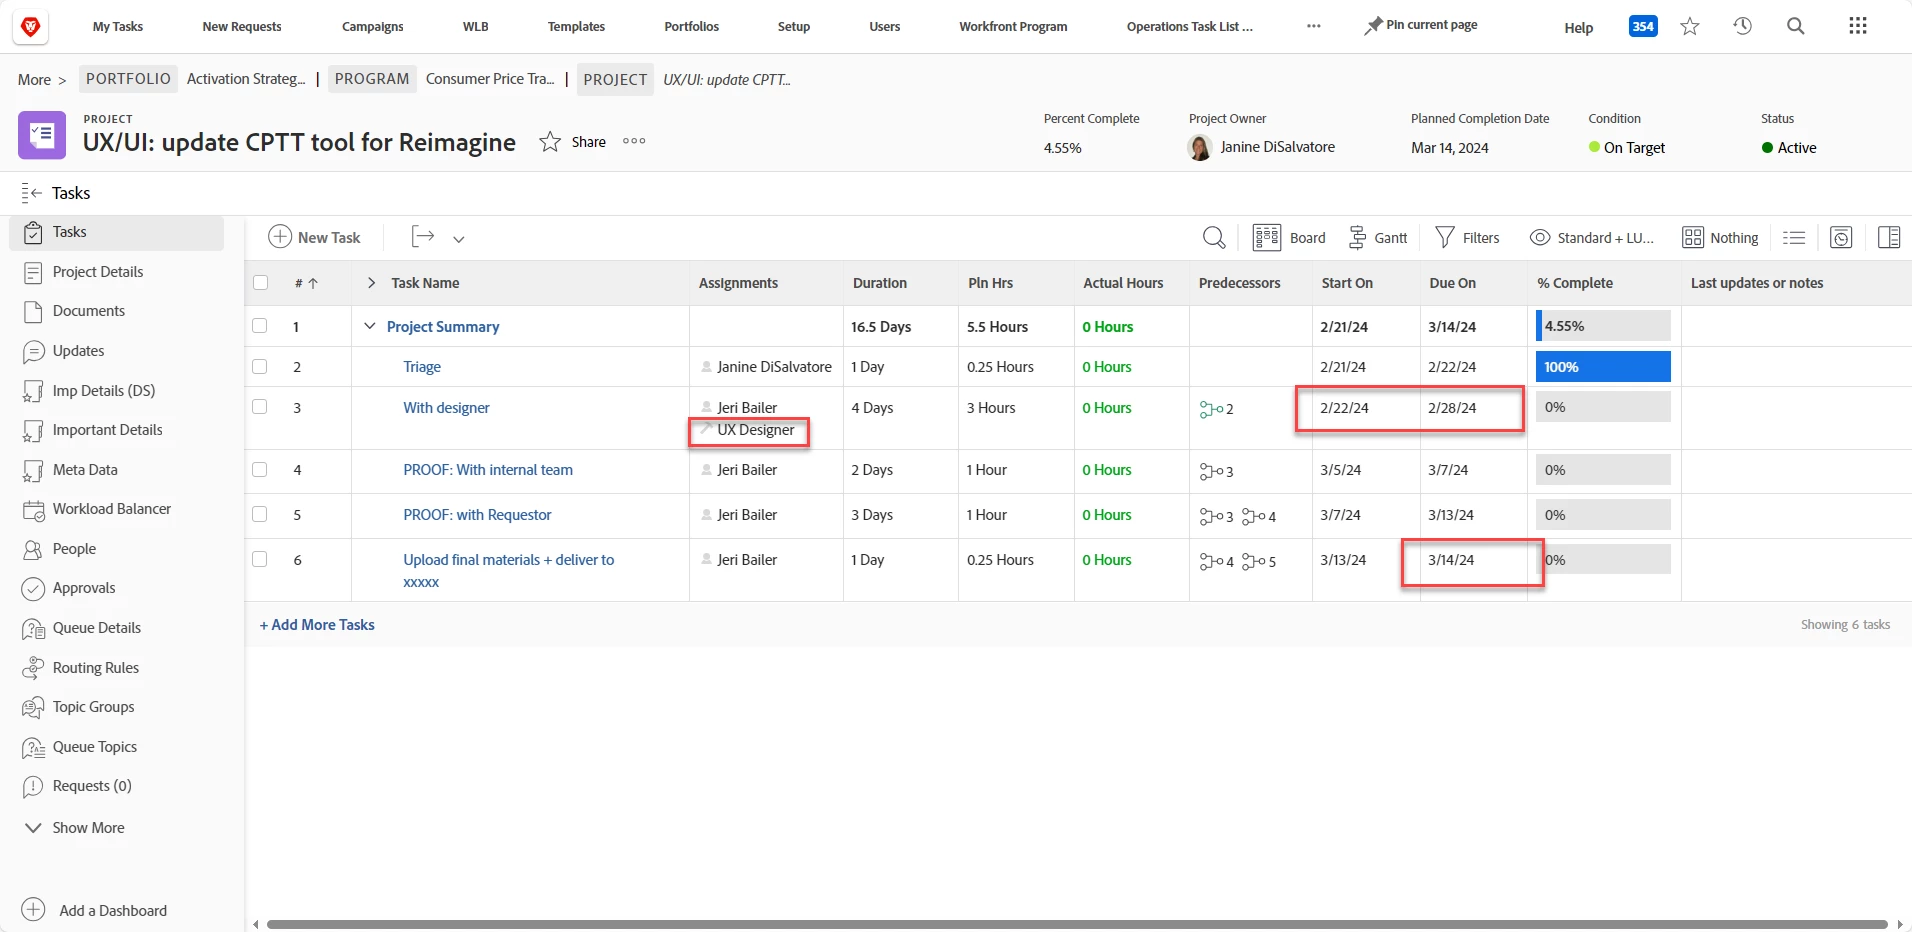Search the task list with magnifier icon
Image resolution: width=1912 pixels, height=932 pixels.
[1214, 238]
